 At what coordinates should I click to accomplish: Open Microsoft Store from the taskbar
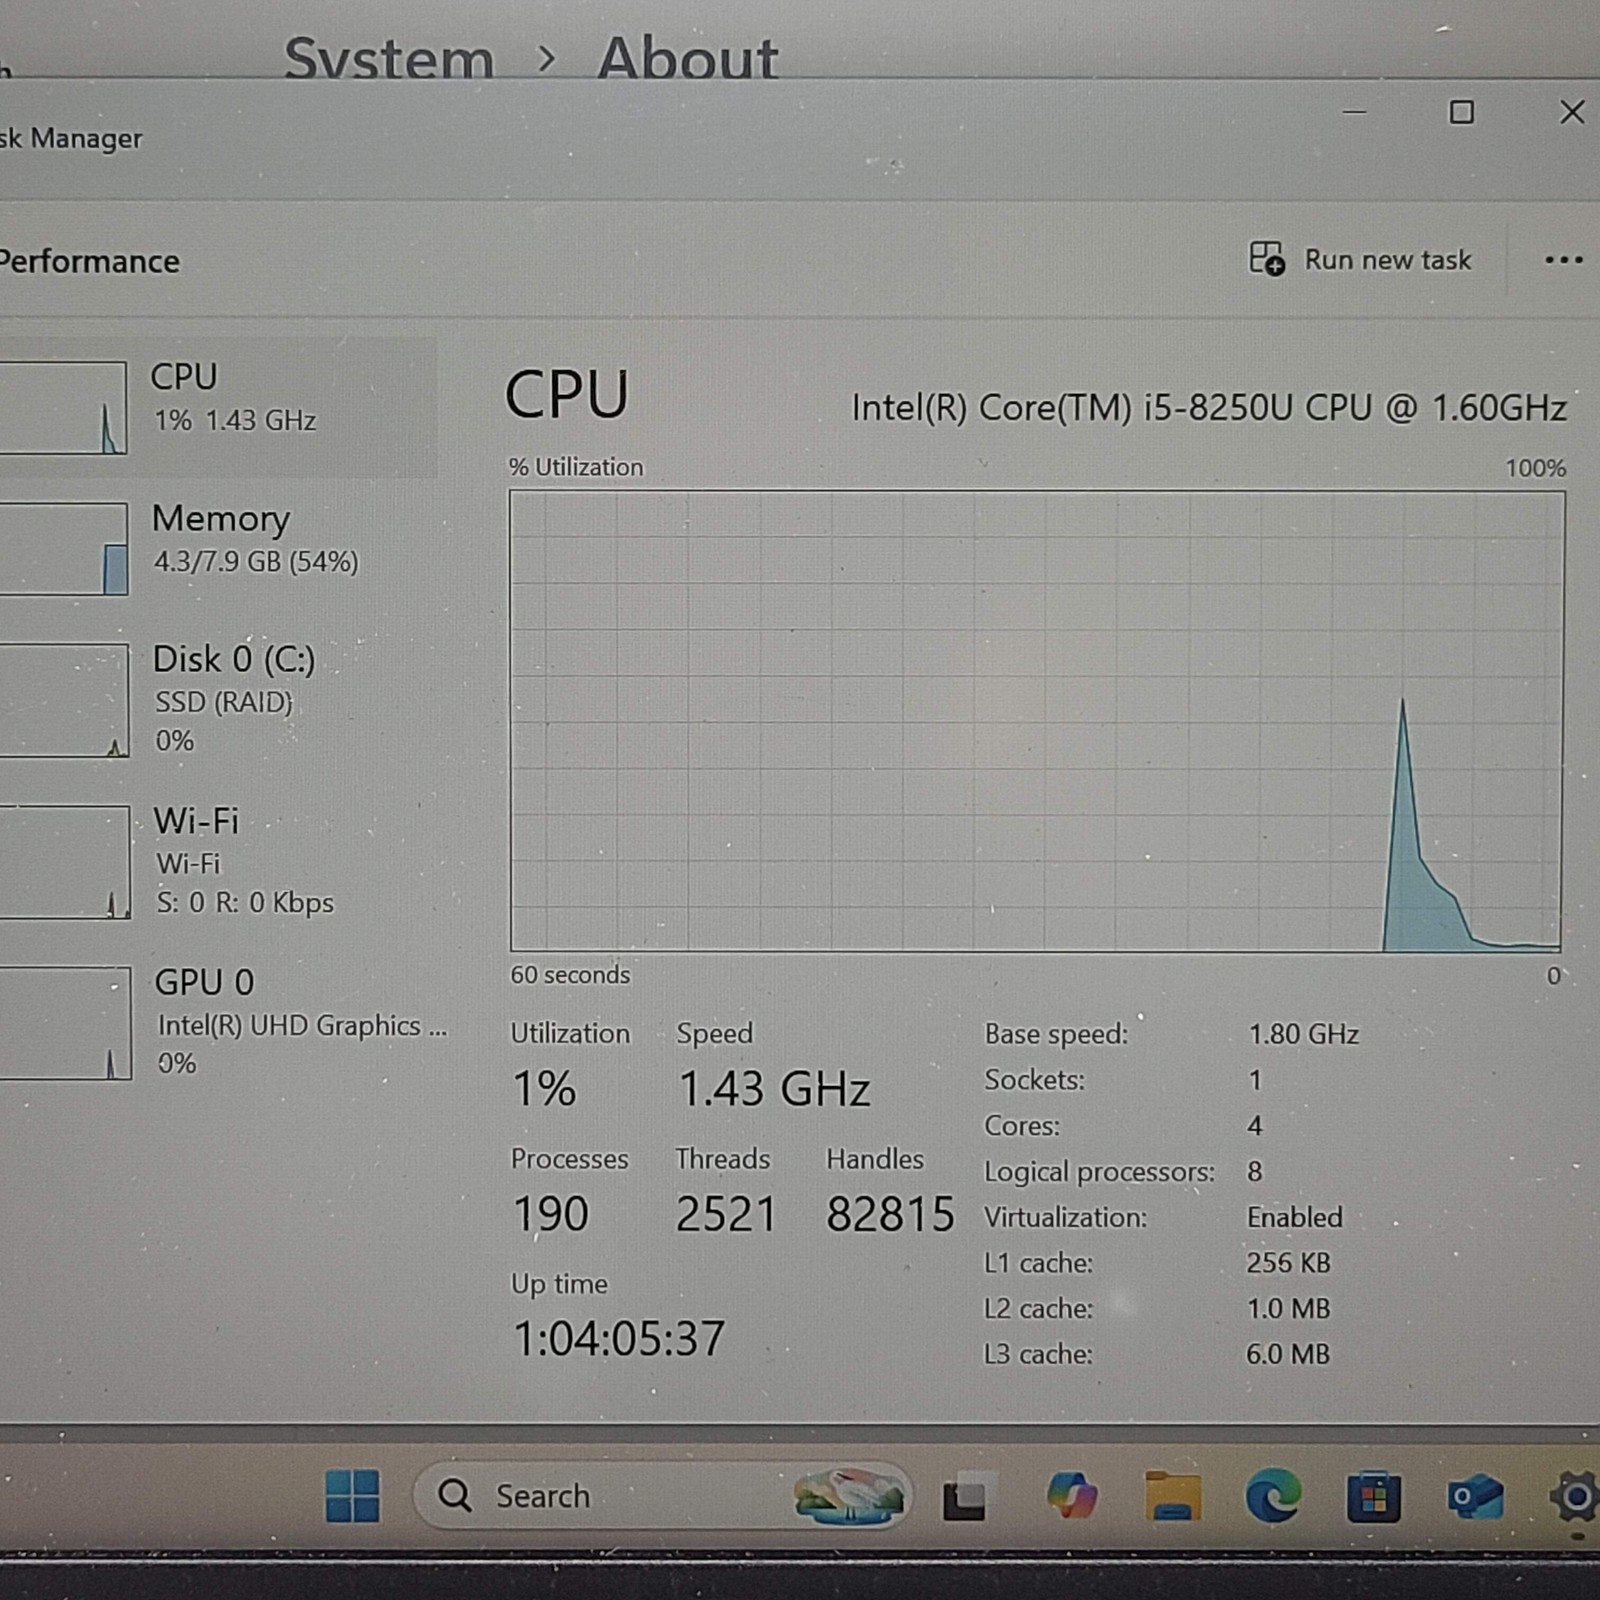pos(1373,1497)
